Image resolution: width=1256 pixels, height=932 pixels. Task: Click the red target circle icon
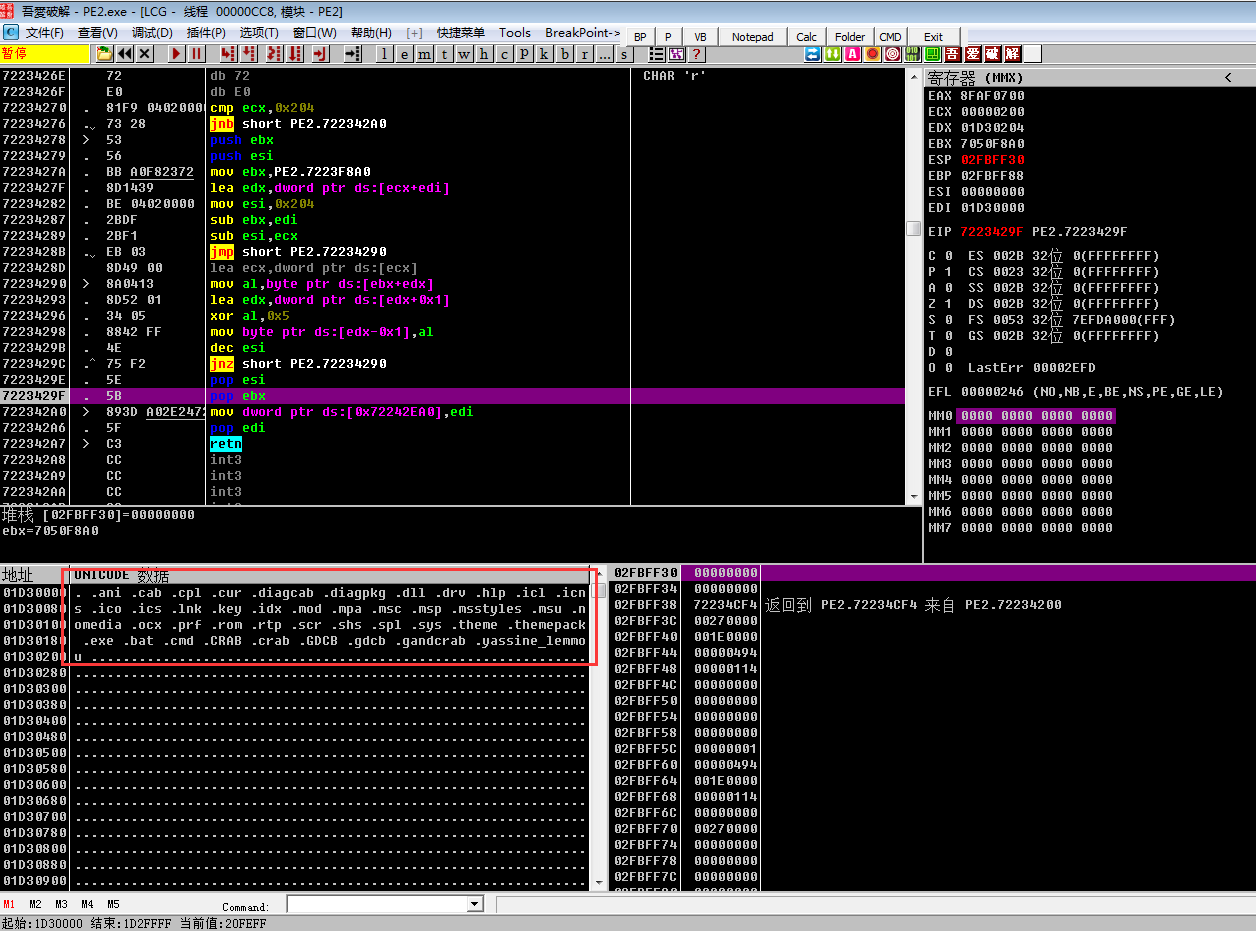pos(893,54)
